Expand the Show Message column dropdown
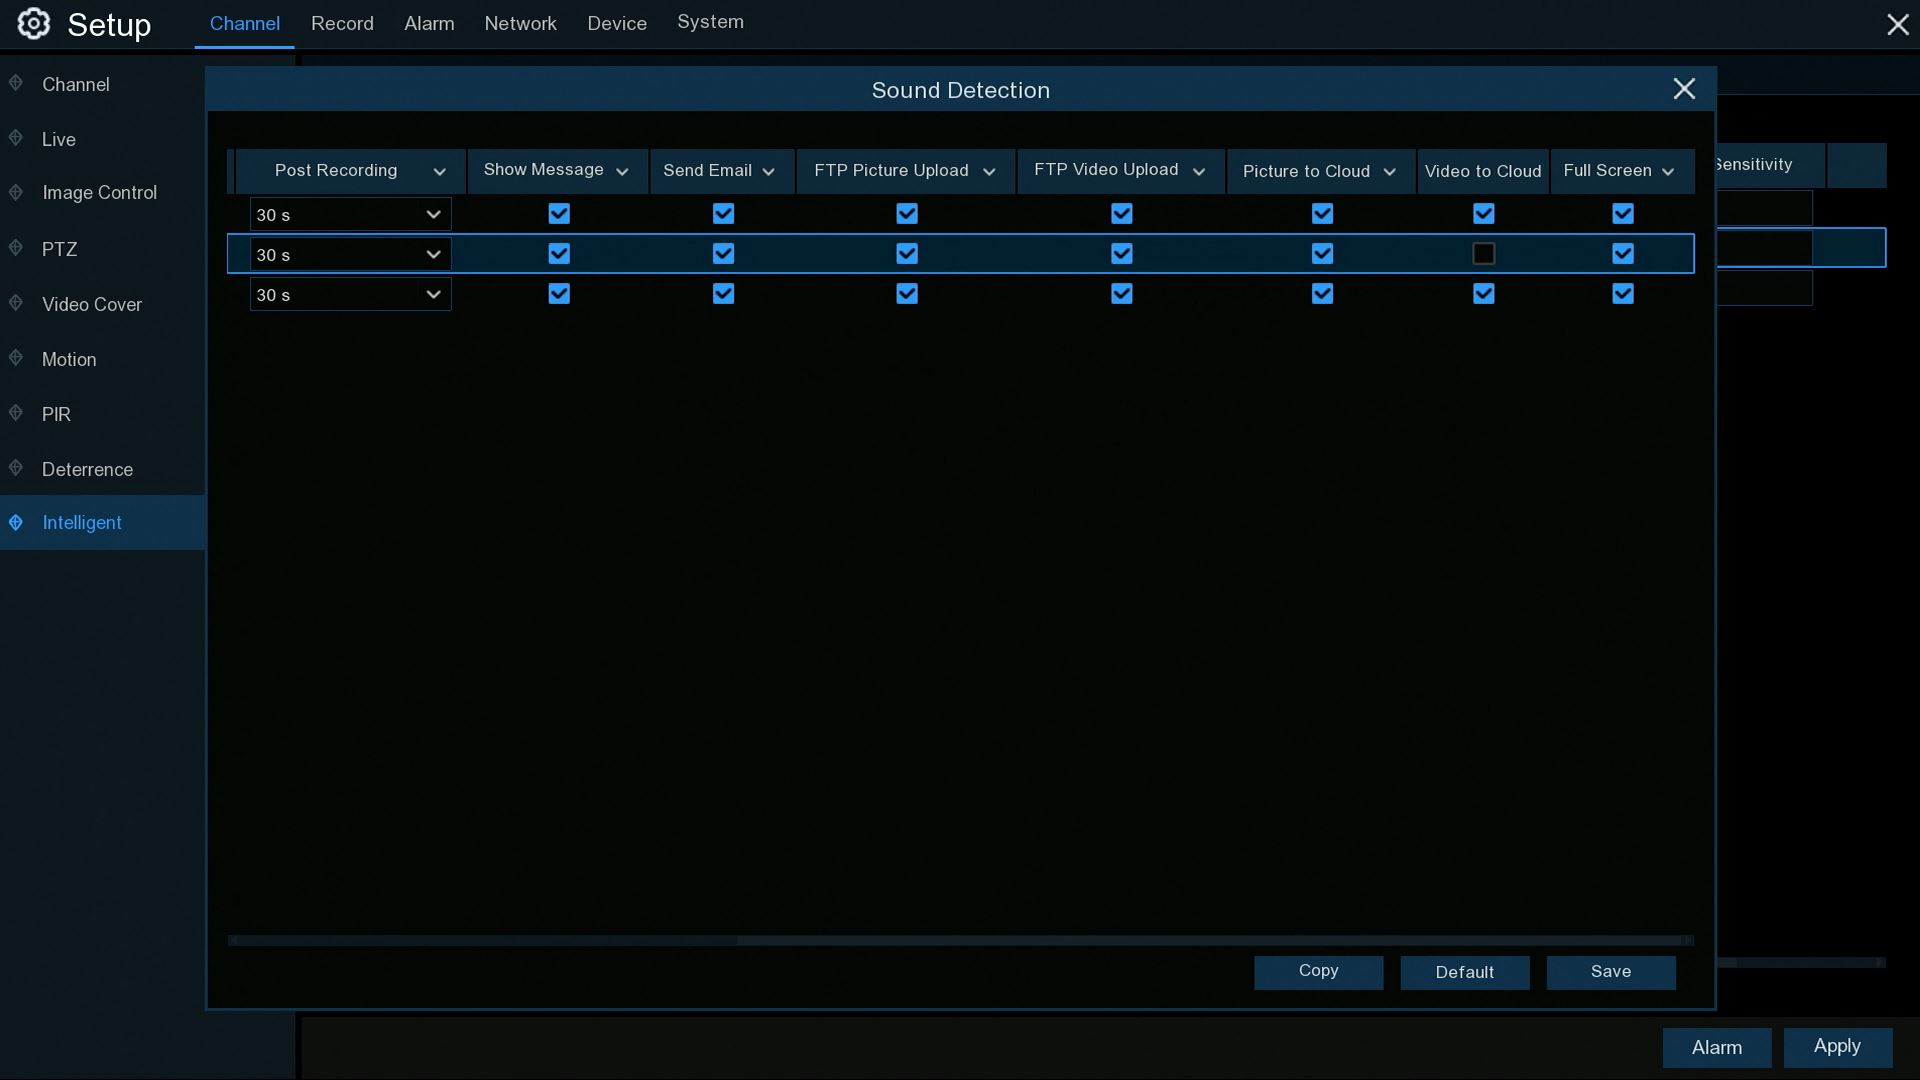 point(622,172)
